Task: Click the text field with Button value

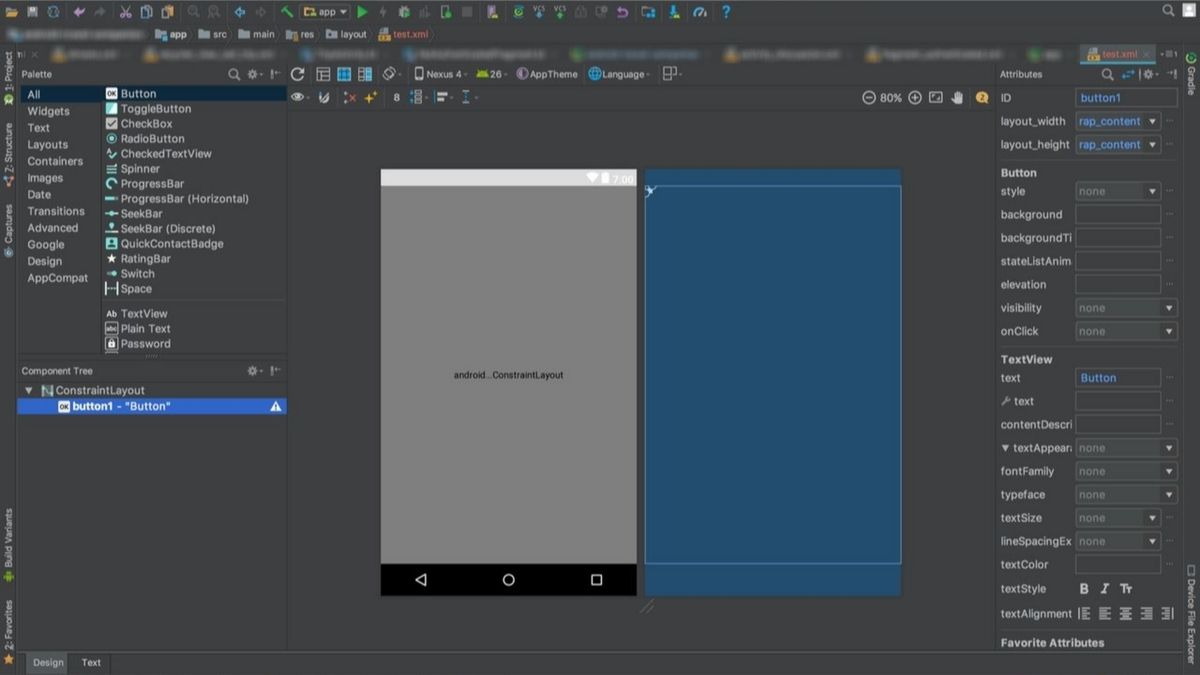Action: click(1118, 378)
